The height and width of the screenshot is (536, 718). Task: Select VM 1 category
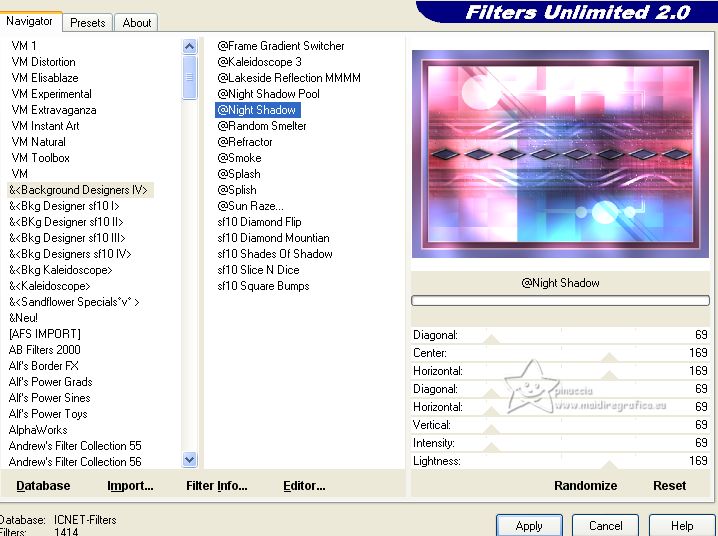click(24, 46)
